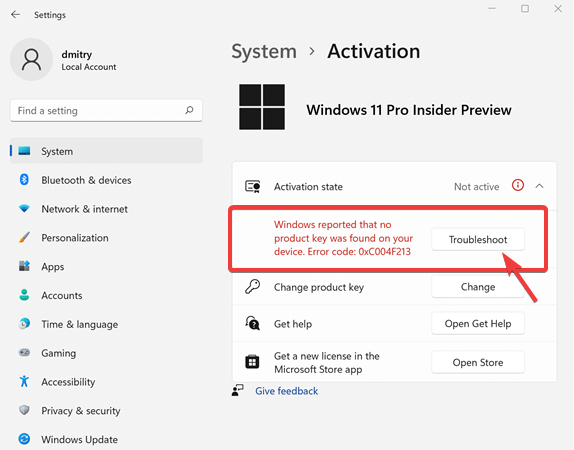The image size is (574, 450).
Task: Click the System monitor icon in sidebar
Action: click(24, 151)
